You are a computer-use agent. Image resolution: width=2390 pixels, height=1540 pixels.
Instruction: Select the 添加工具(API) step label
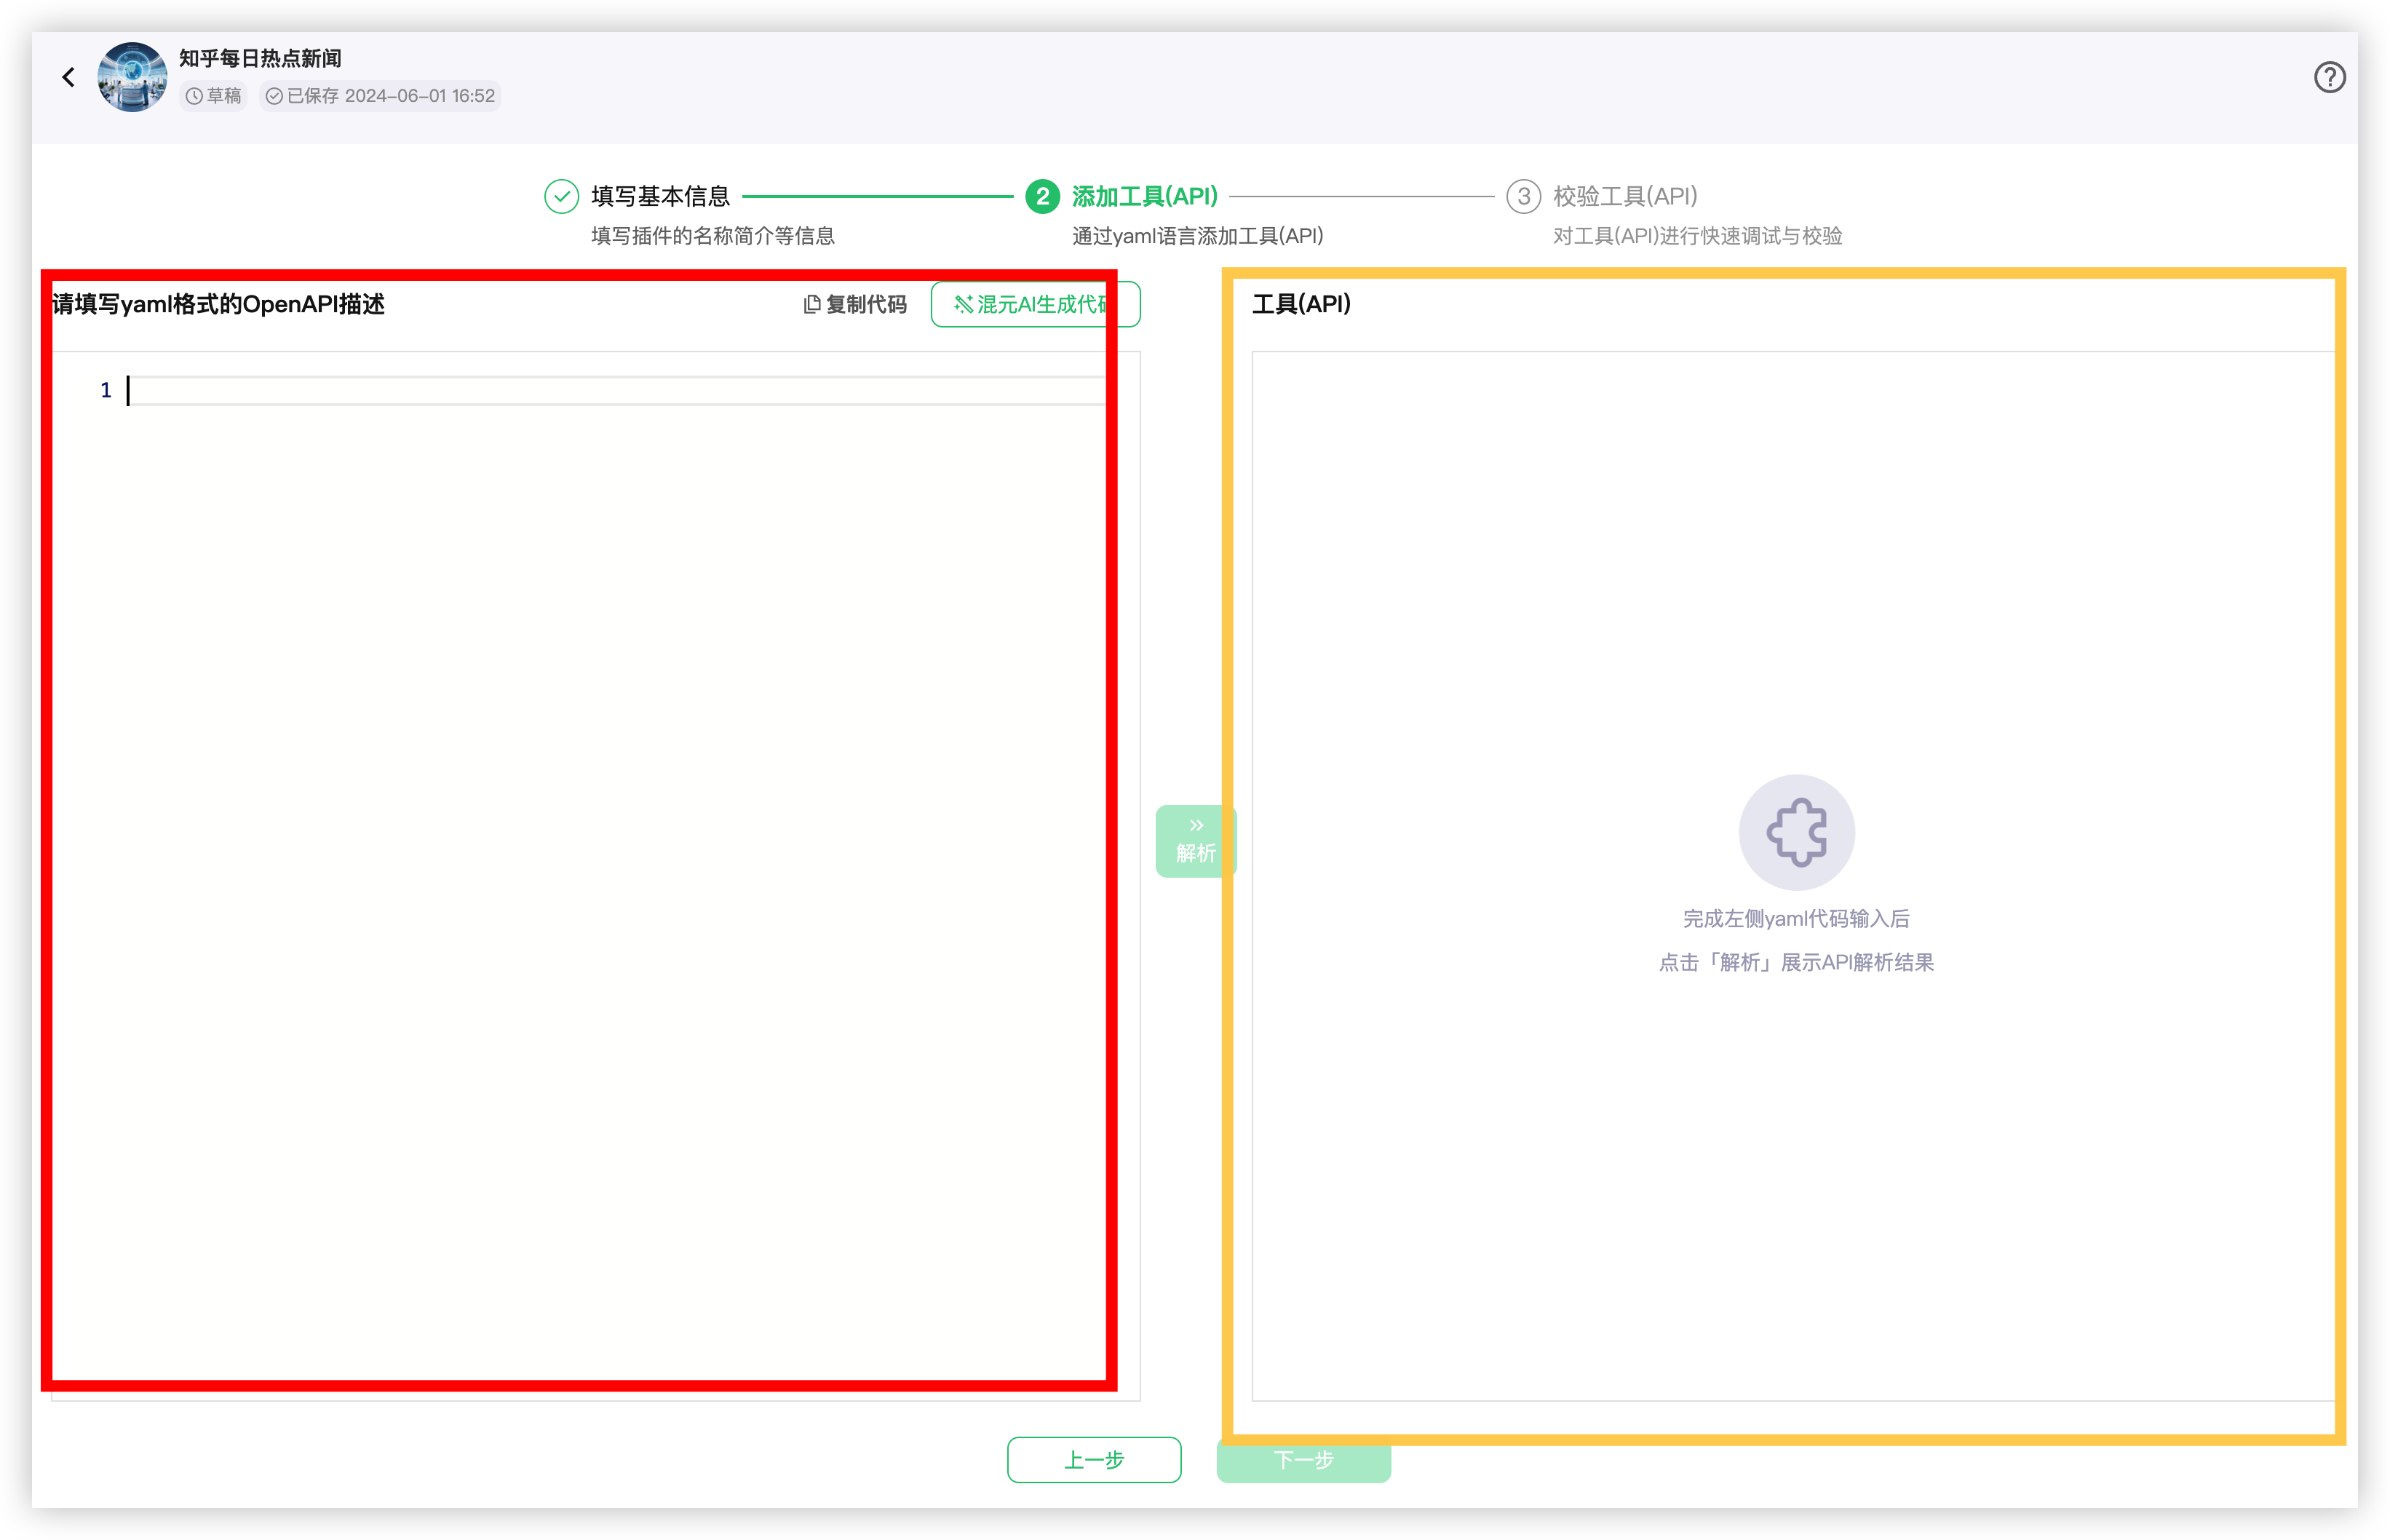point(1144,196)
